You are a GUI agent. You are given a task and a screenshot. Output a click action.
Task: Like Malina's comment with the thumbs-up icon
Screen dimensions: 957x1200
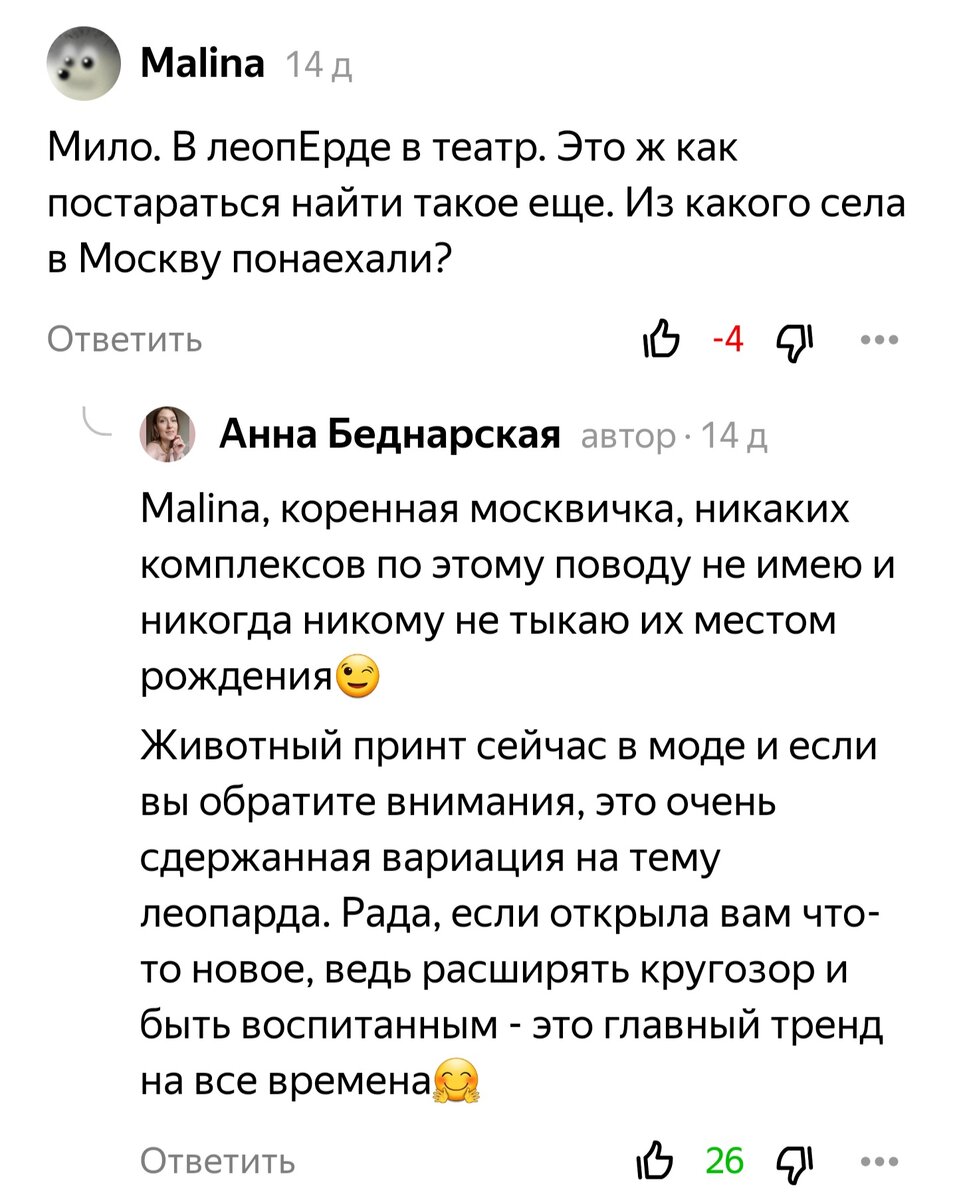tap(663, 340)
